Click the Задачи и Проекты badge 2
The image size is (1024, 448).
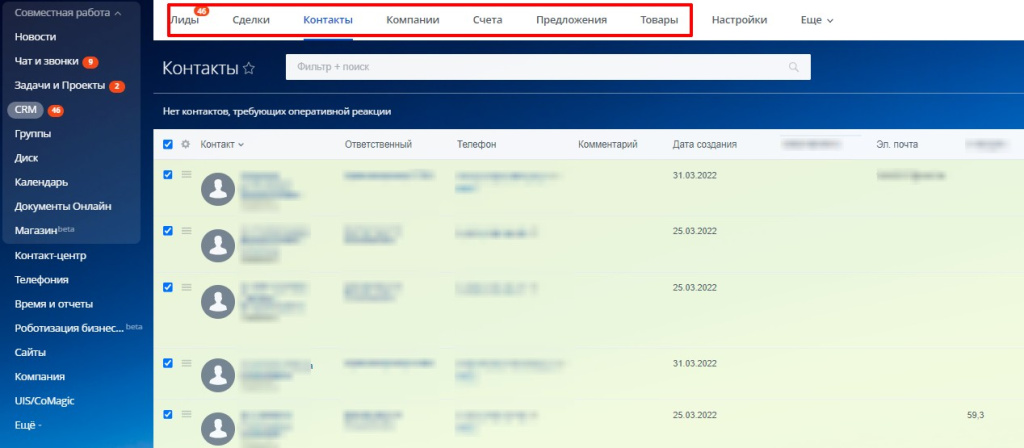point(117,86)
